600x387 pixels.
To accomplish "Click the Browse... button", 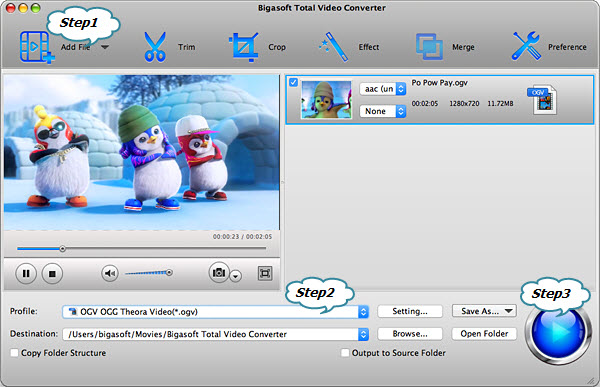I will pyautogui.click(x=410, y=334).
